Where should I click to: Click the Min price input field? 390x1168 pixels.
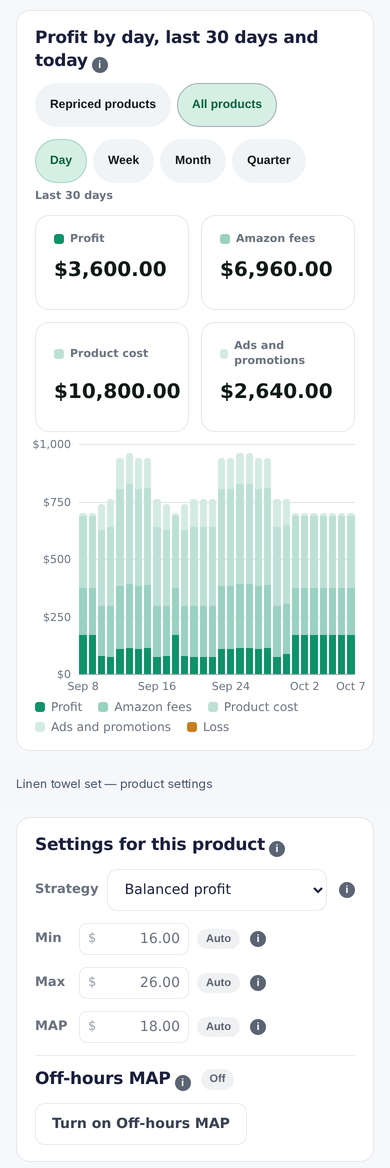[134, 939]
